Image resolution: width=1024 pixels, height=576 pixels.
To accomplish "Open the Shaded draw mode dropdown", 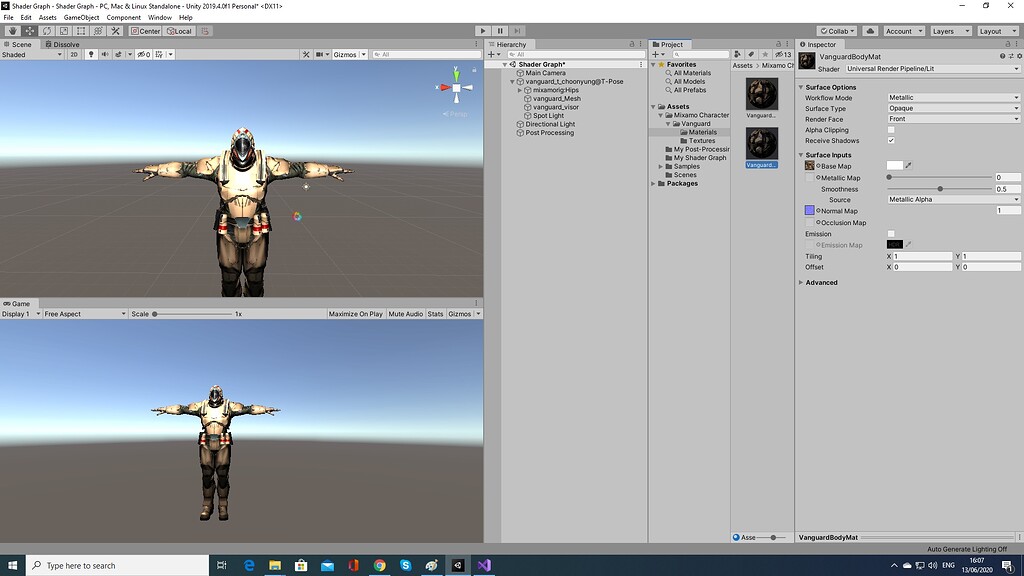I will click(x=30, y=54).
